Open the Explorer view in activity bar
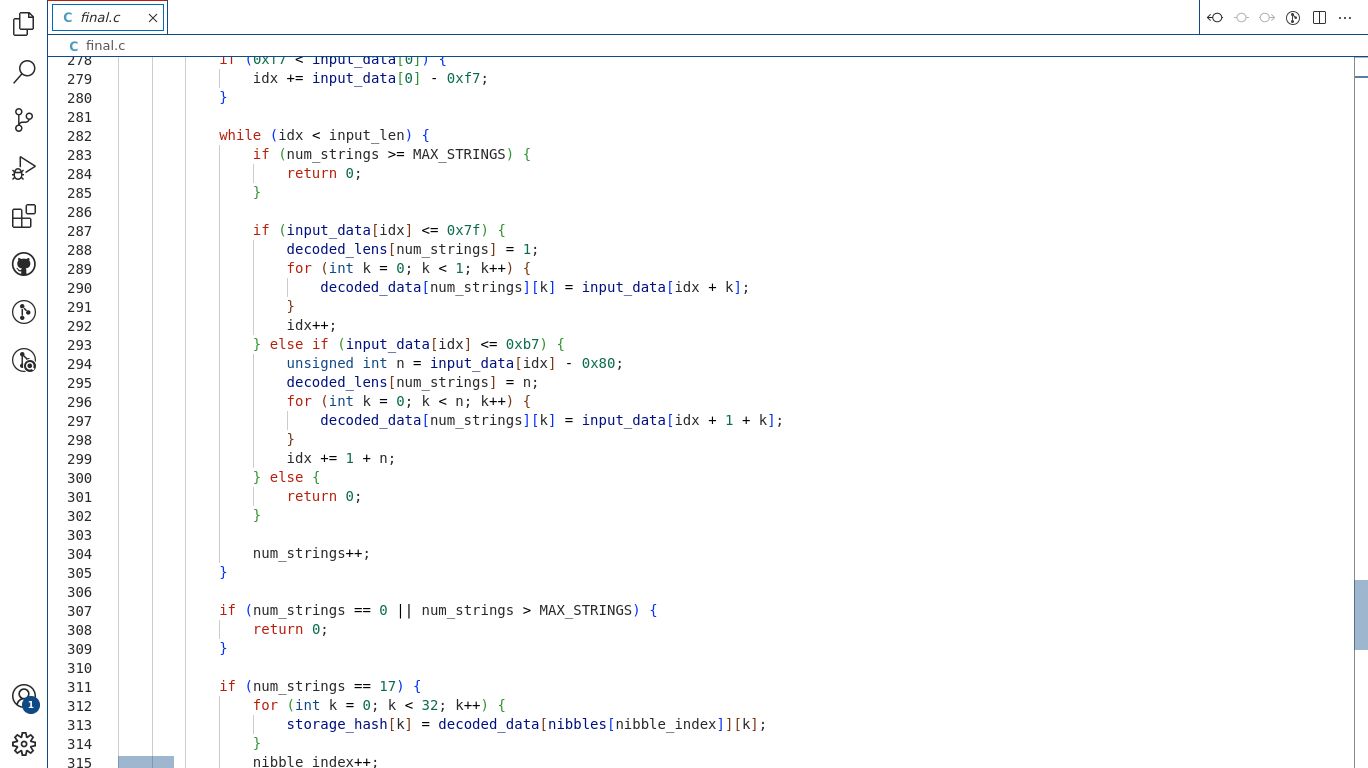The image size is (1368, 768). point(24,24)
